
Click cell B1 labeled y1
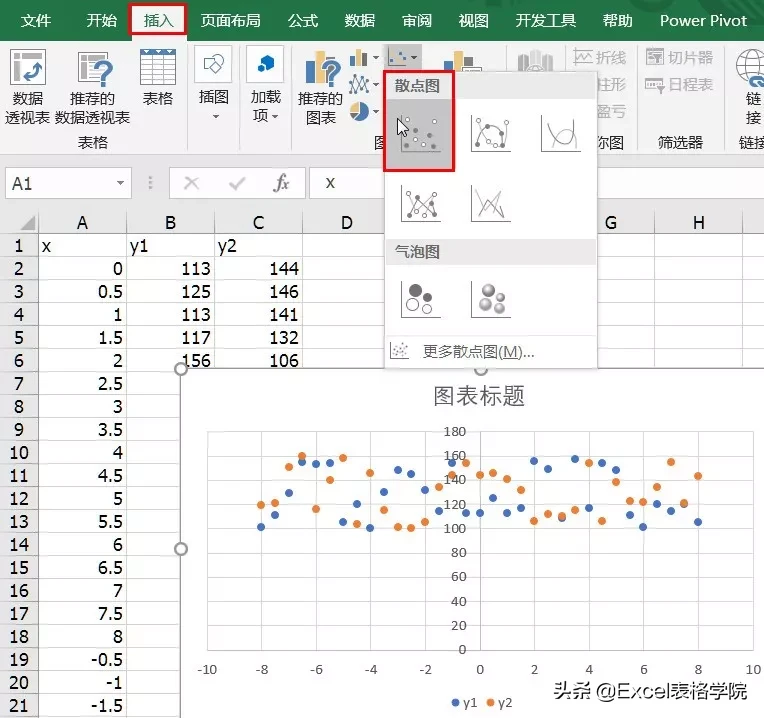170,246
